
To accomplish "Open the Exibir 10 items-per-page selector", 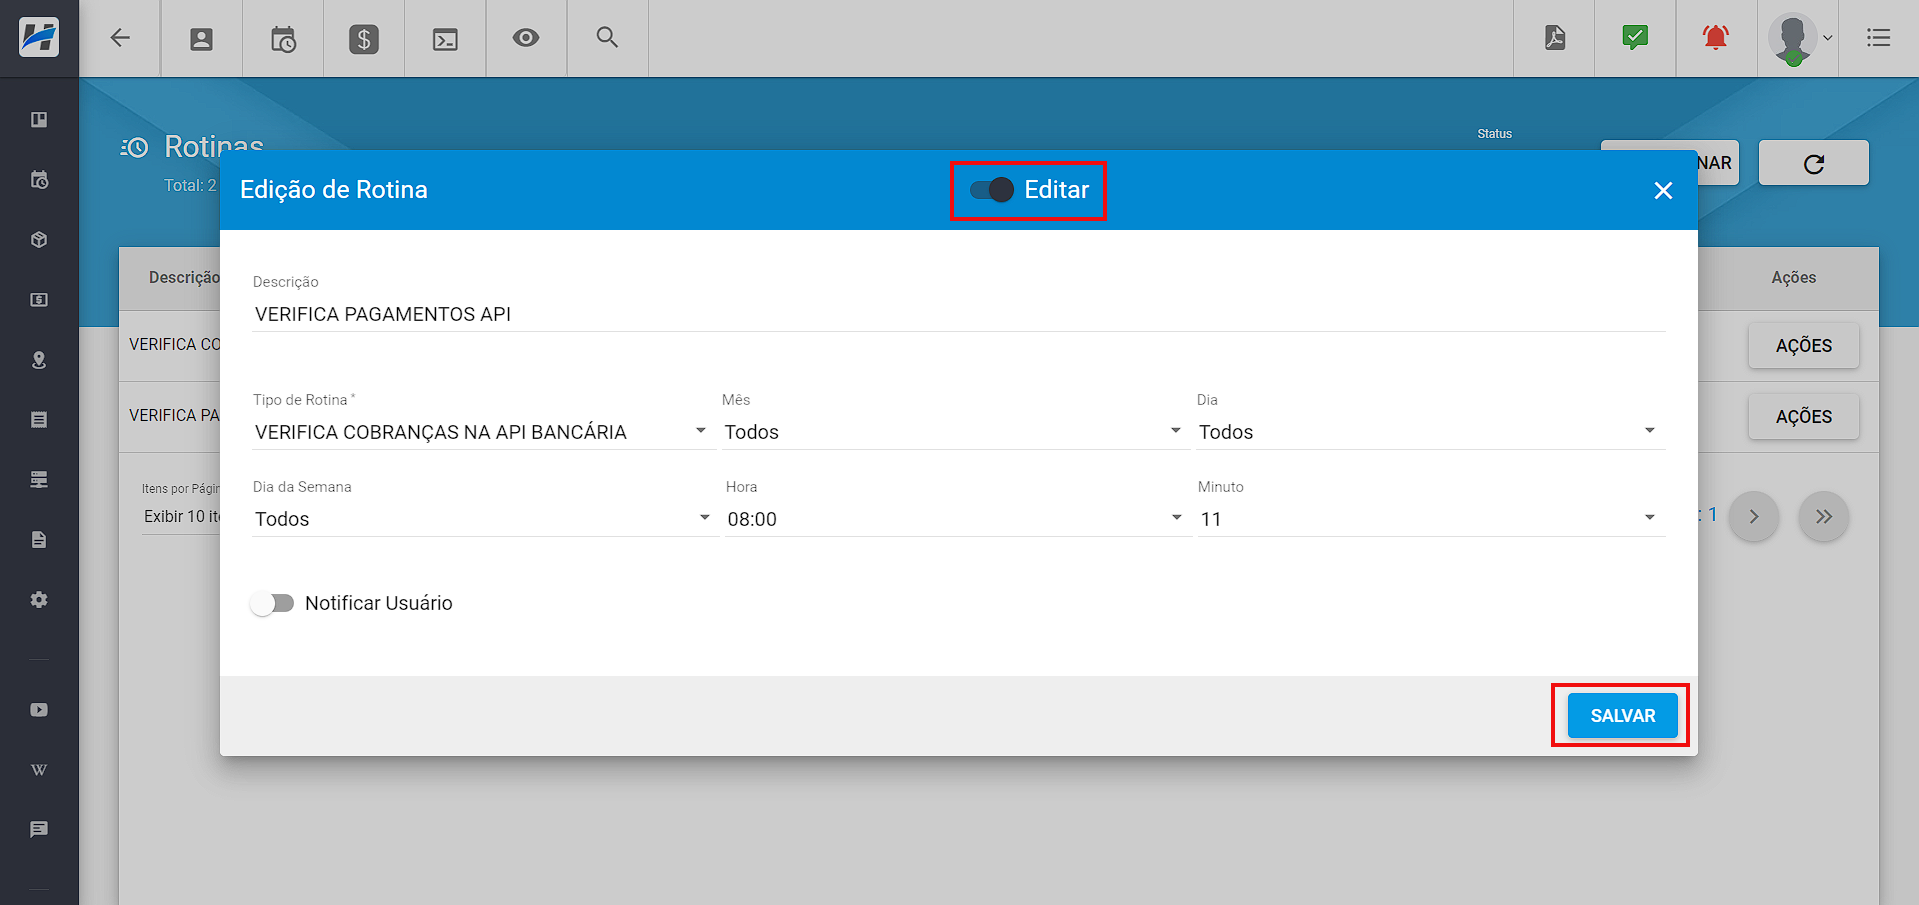I will point(181,517).
